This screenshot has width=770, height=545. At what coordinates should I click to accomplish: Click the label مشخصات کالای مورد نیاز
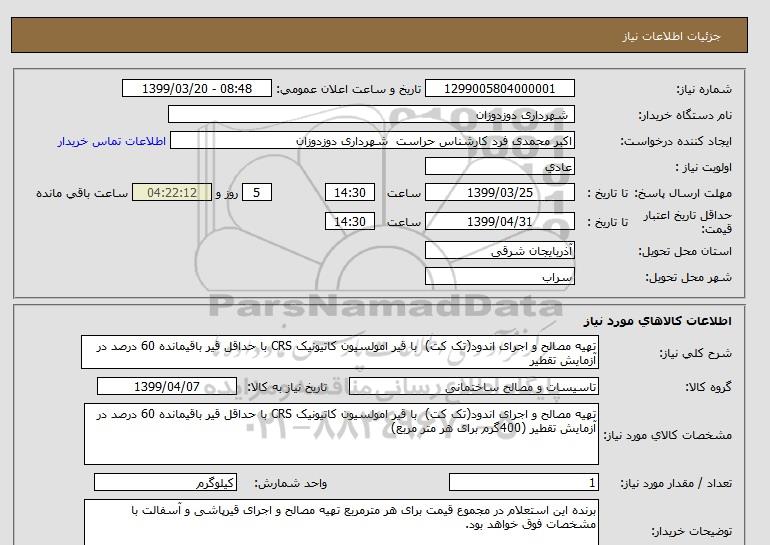click(x=667, y=435)
